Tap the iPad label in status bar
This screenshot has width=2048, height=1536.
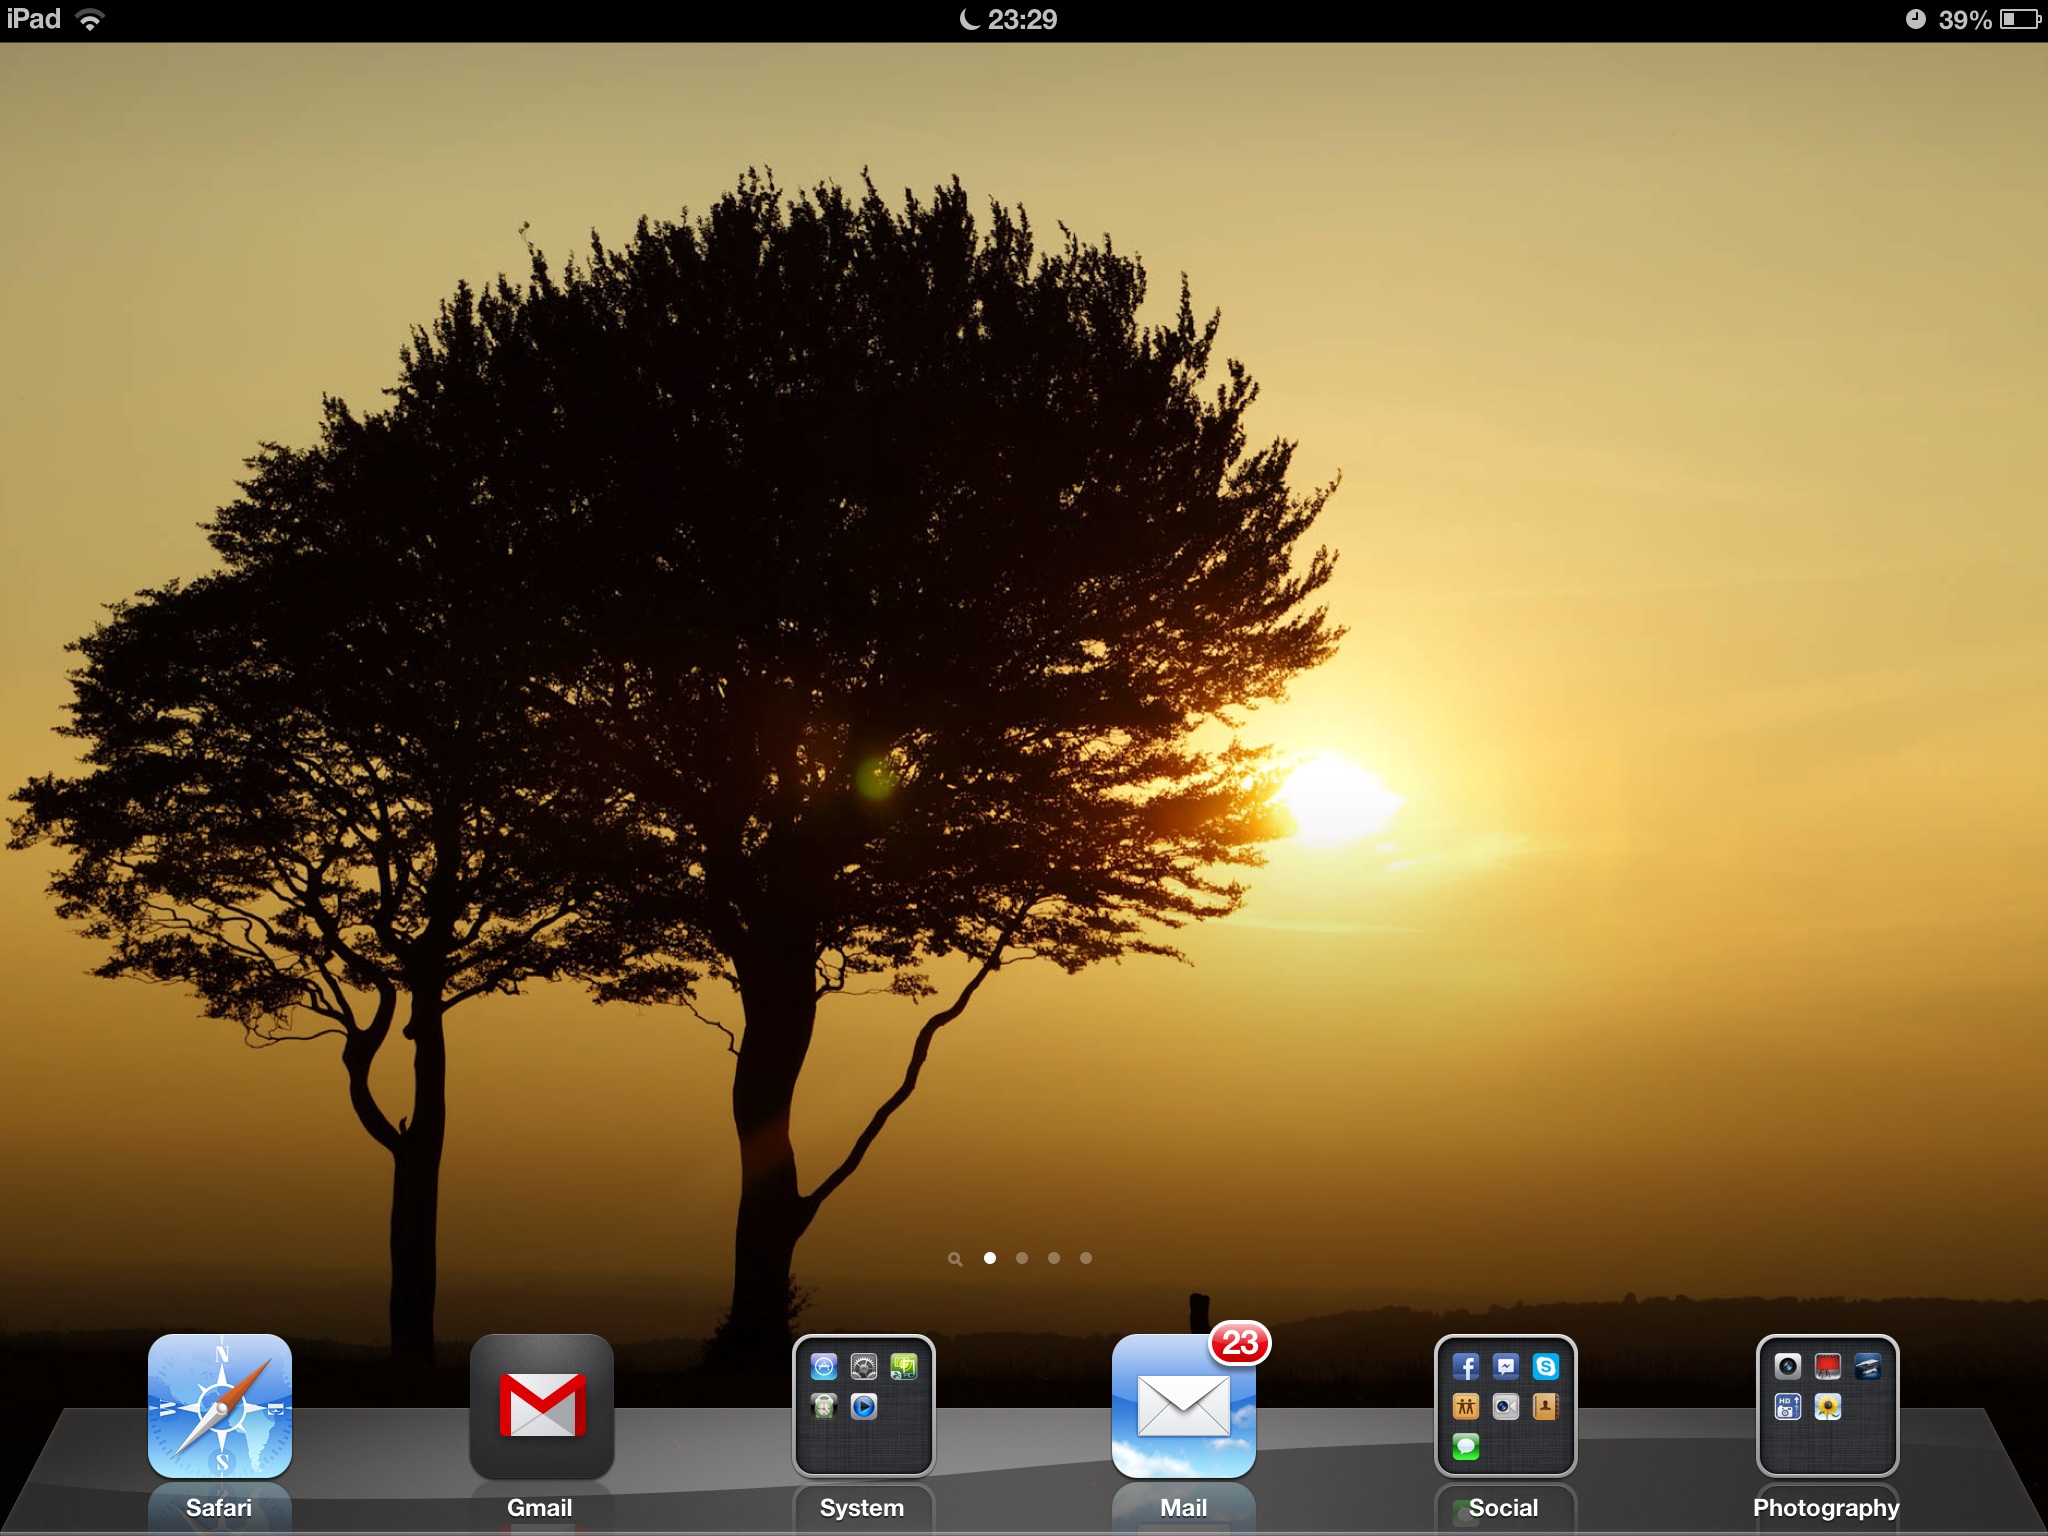click(x=34, y=19)
